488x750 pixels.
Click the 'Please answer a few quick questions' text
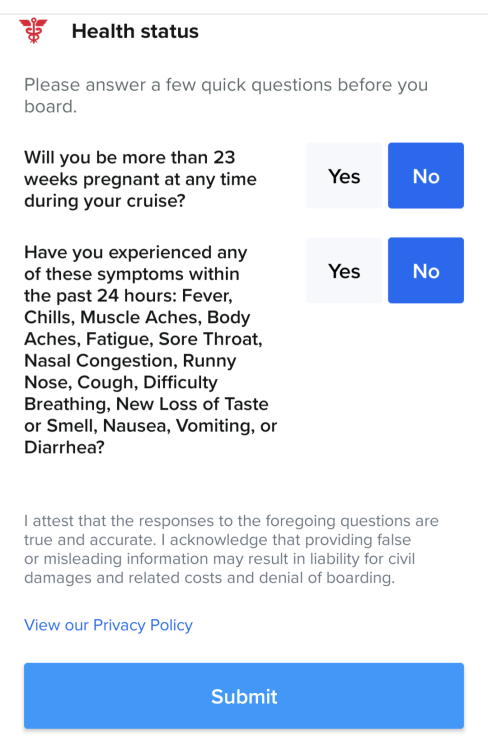coord(226,95)
